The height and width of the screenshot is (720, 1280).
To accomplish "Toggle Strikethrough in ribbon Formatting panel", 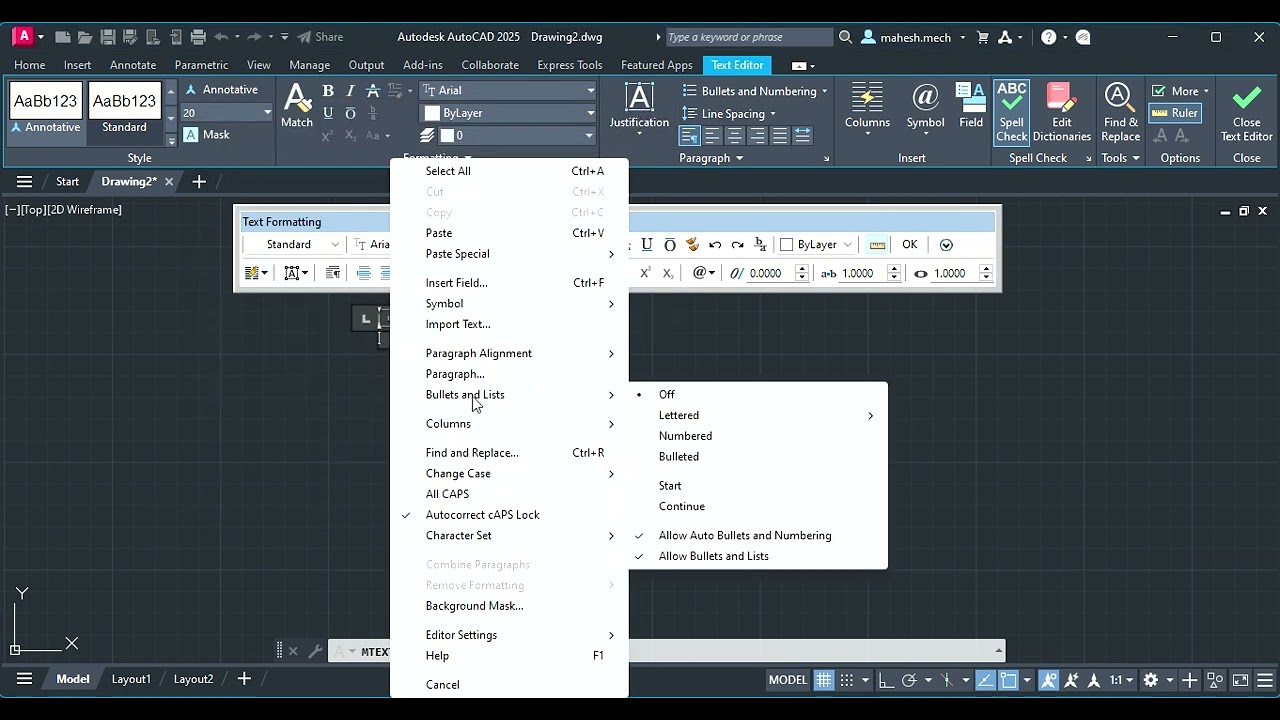I will click(x=373, y=91).
